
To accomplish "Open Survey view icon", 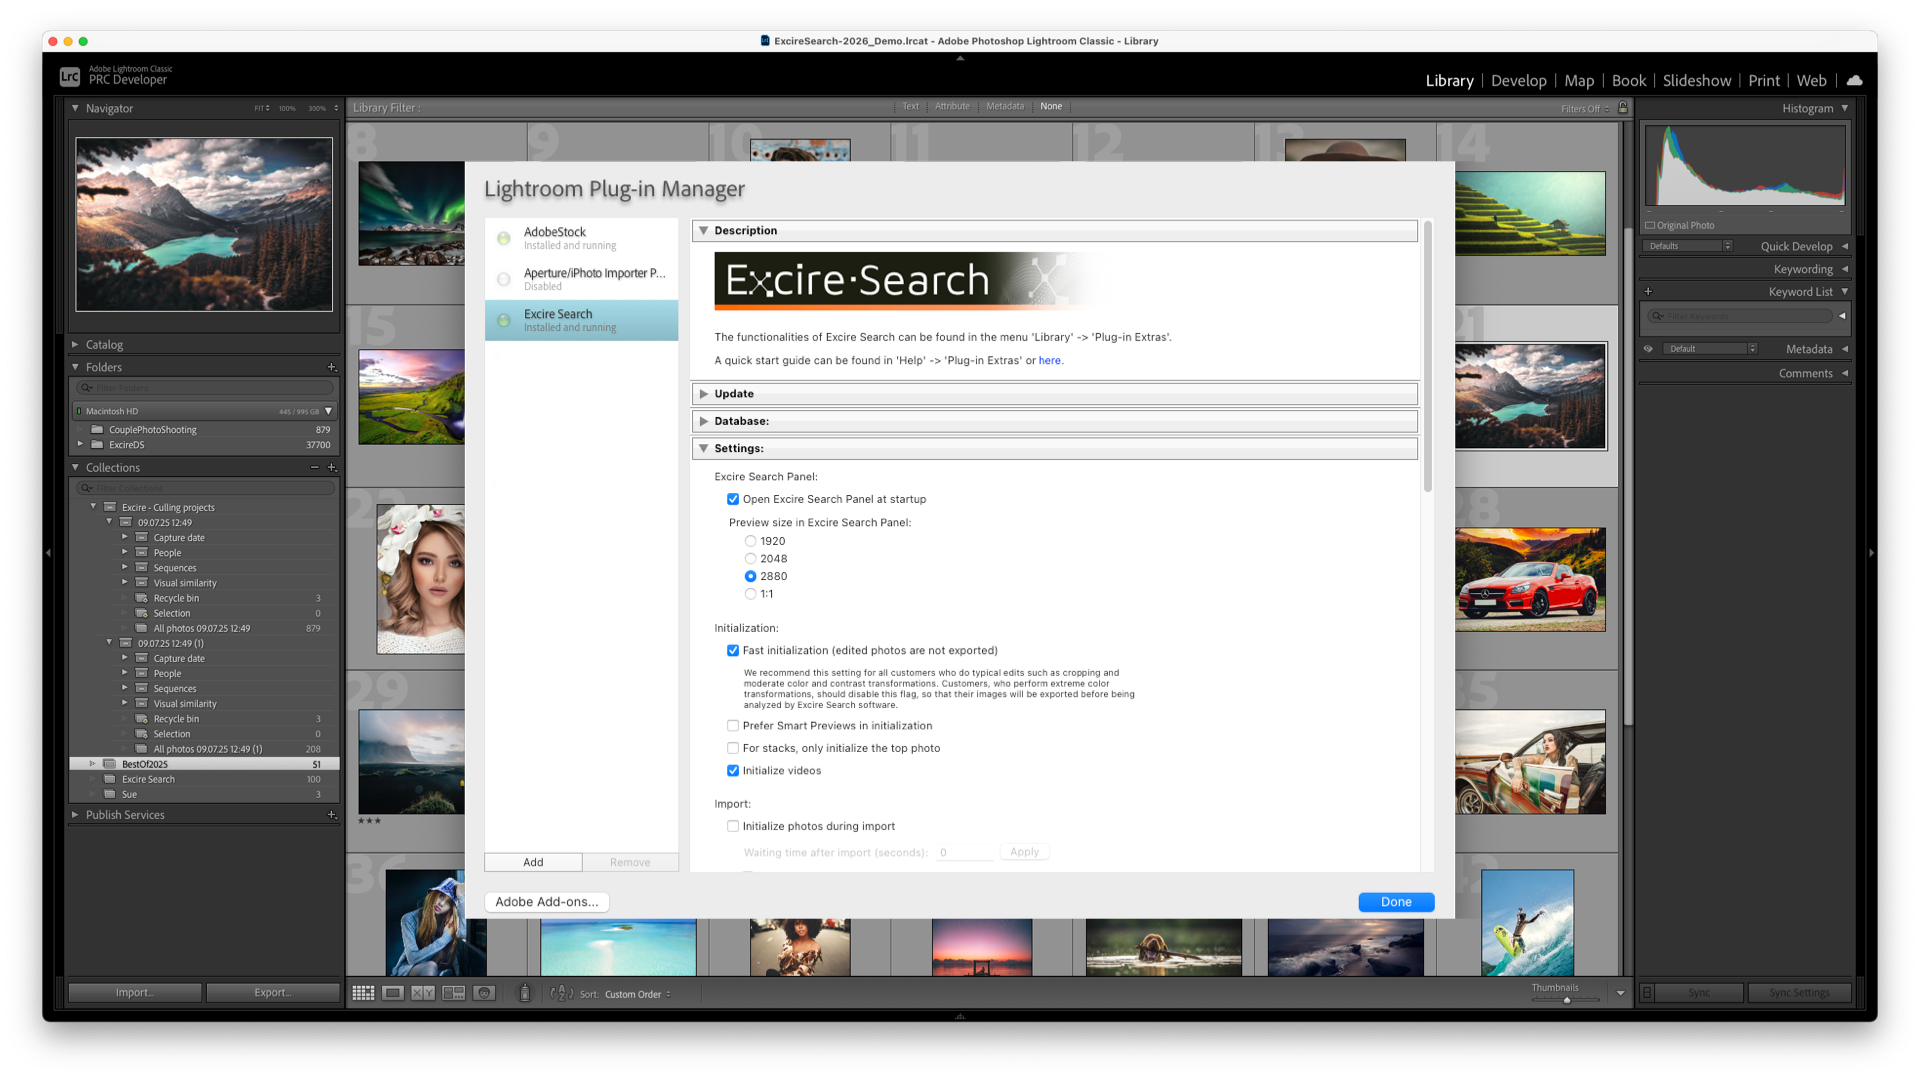I will 454,993.
